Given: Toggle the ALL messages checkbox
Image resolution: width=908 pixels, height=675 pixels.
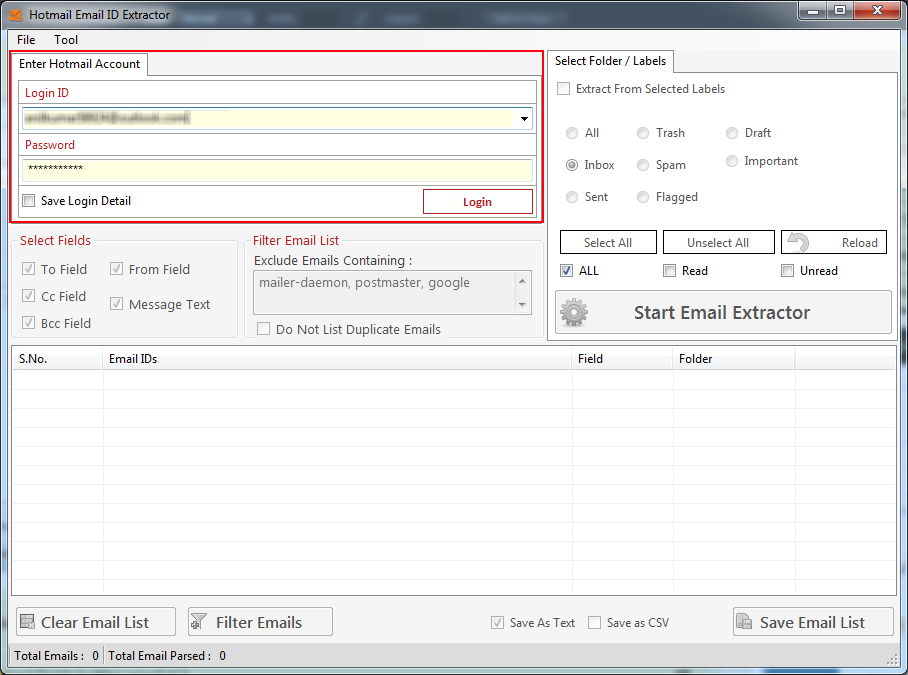Looking at the screenshot, I should pos(566,270).
